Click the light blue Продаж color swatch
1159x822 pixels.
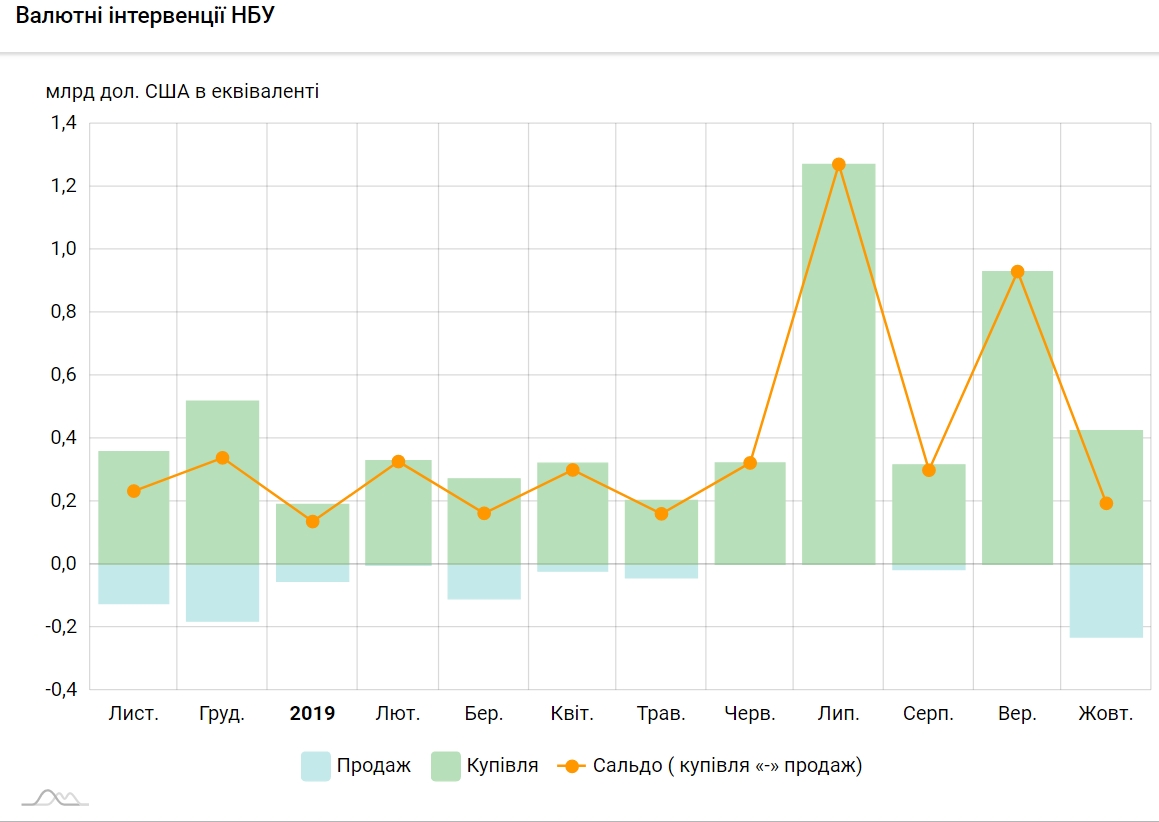tap(315, 766)
